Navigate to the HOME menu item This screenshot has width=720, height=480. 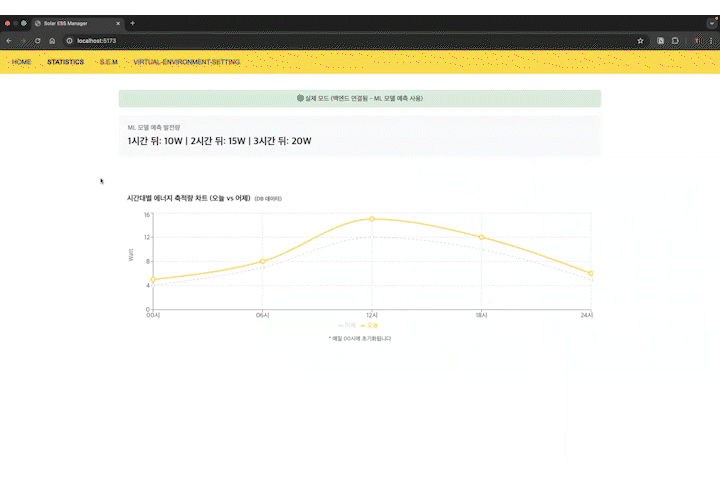pos(21,62)
